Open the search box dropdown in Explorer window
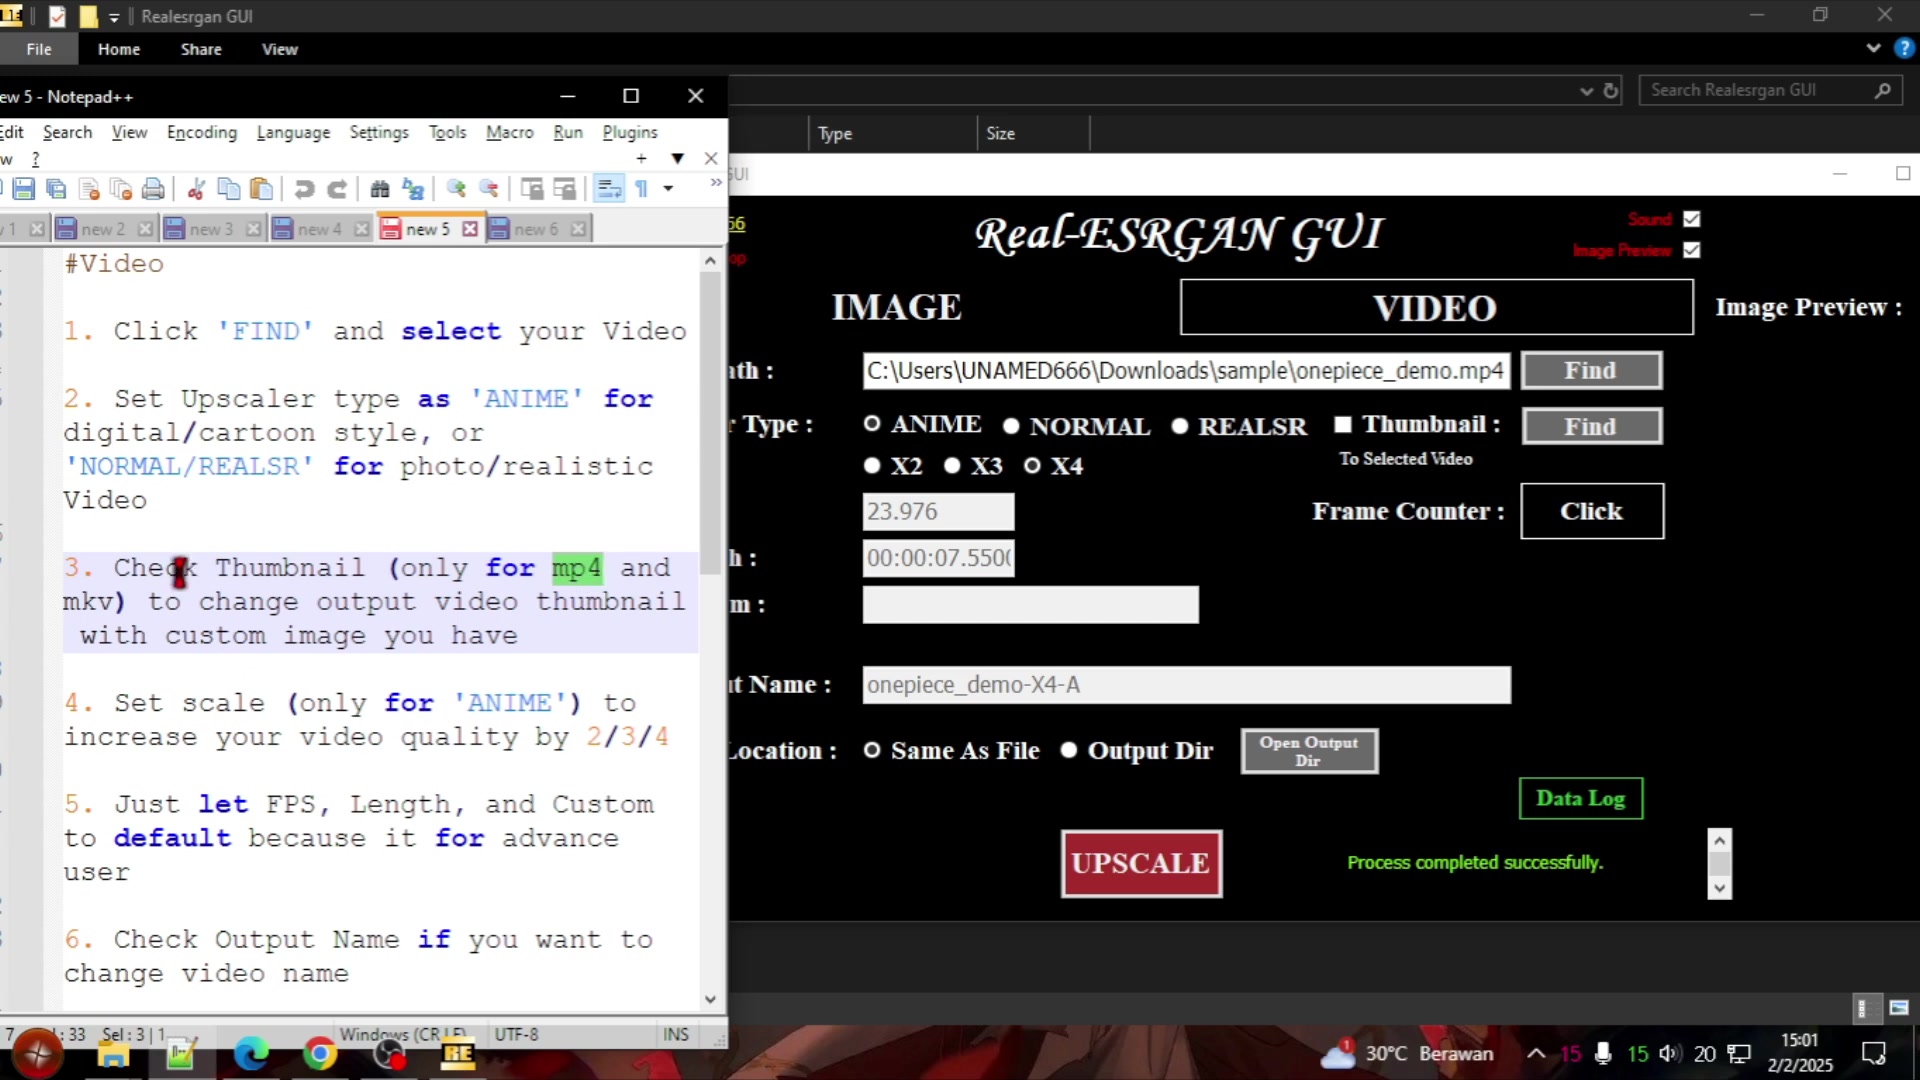 click(x=1586, y=90)
